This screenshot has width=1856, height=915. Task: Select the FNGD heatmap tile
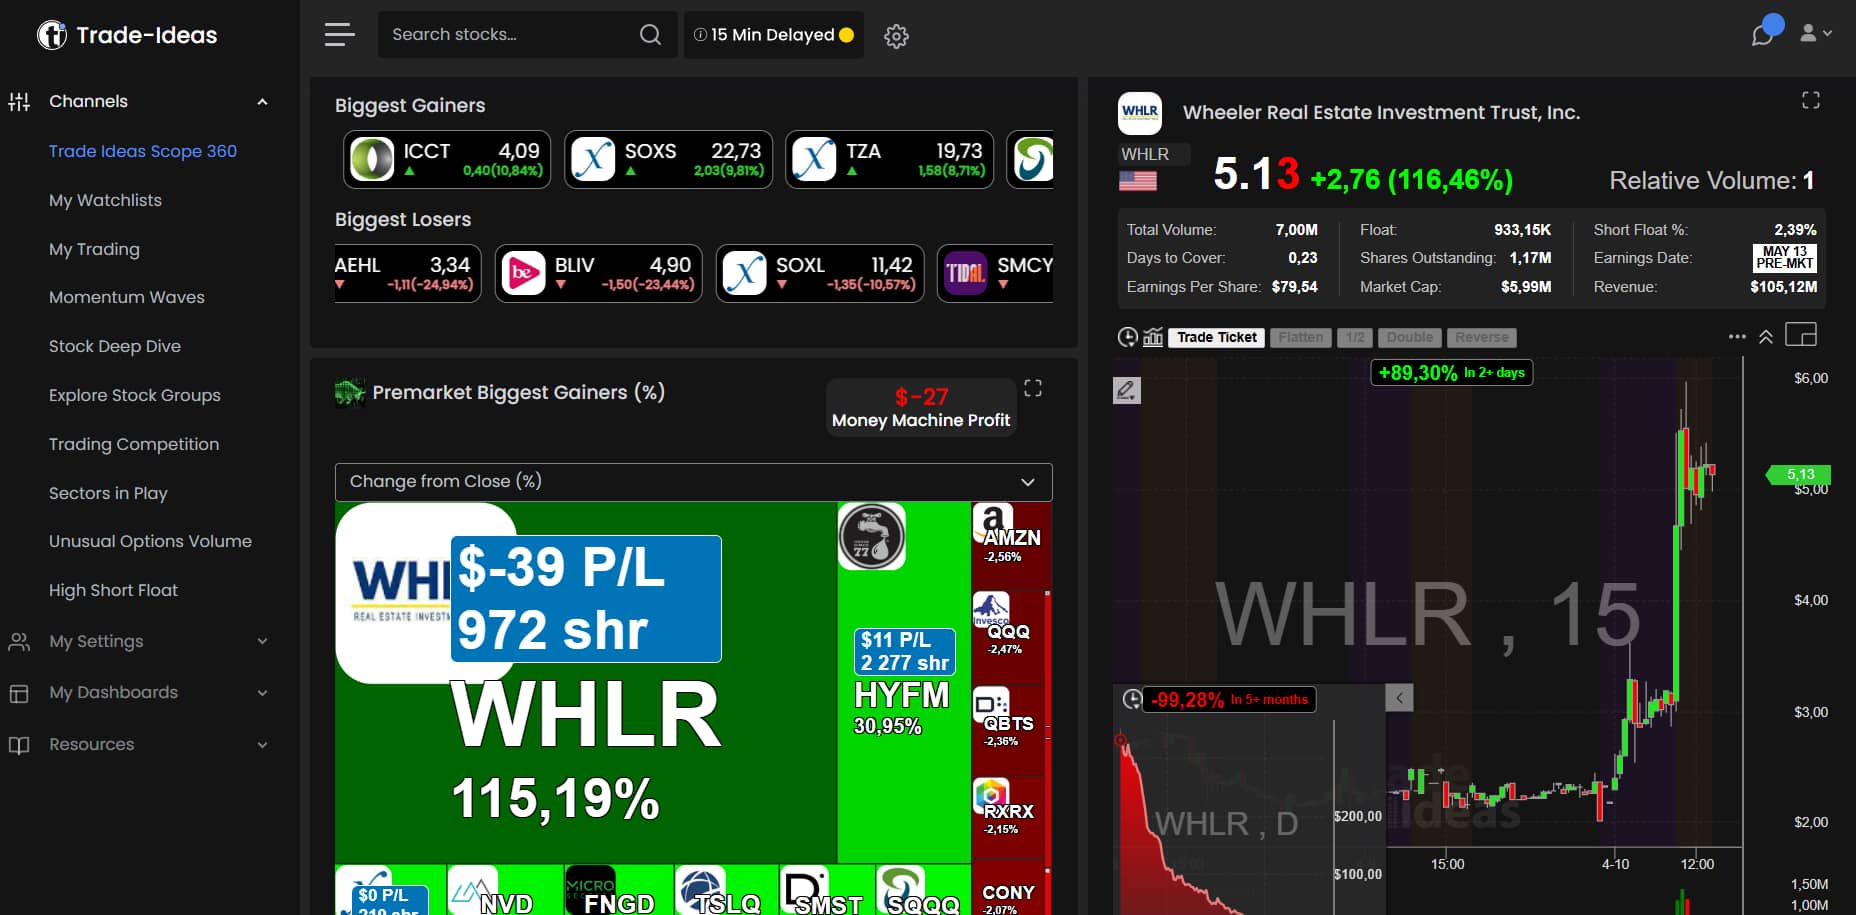pyautogui.click(x=618, y=891)
